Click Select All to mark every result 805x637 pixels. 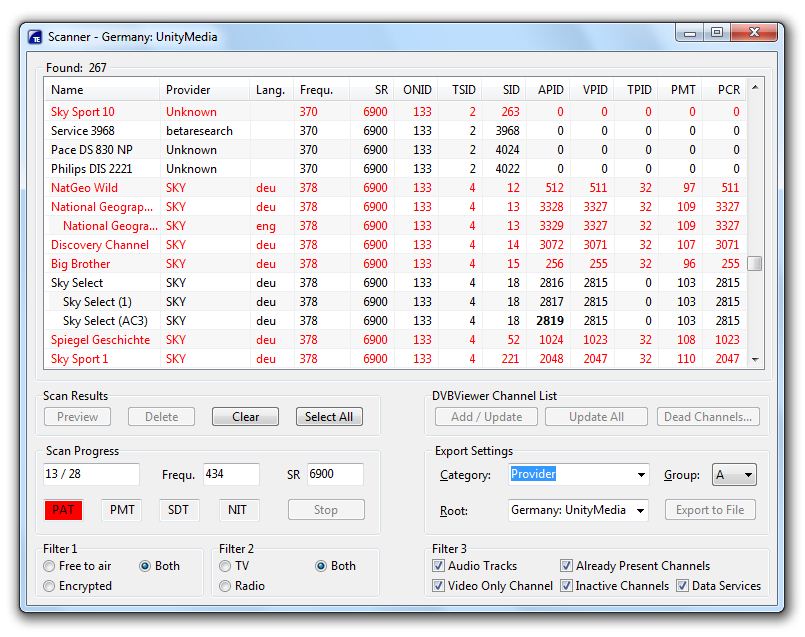point(328,416)
